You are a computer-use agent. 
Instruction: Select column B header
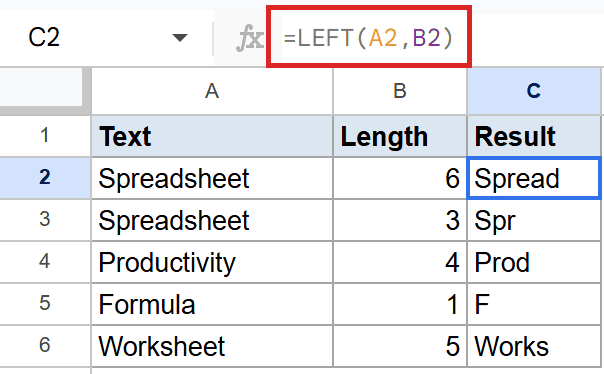400,91
